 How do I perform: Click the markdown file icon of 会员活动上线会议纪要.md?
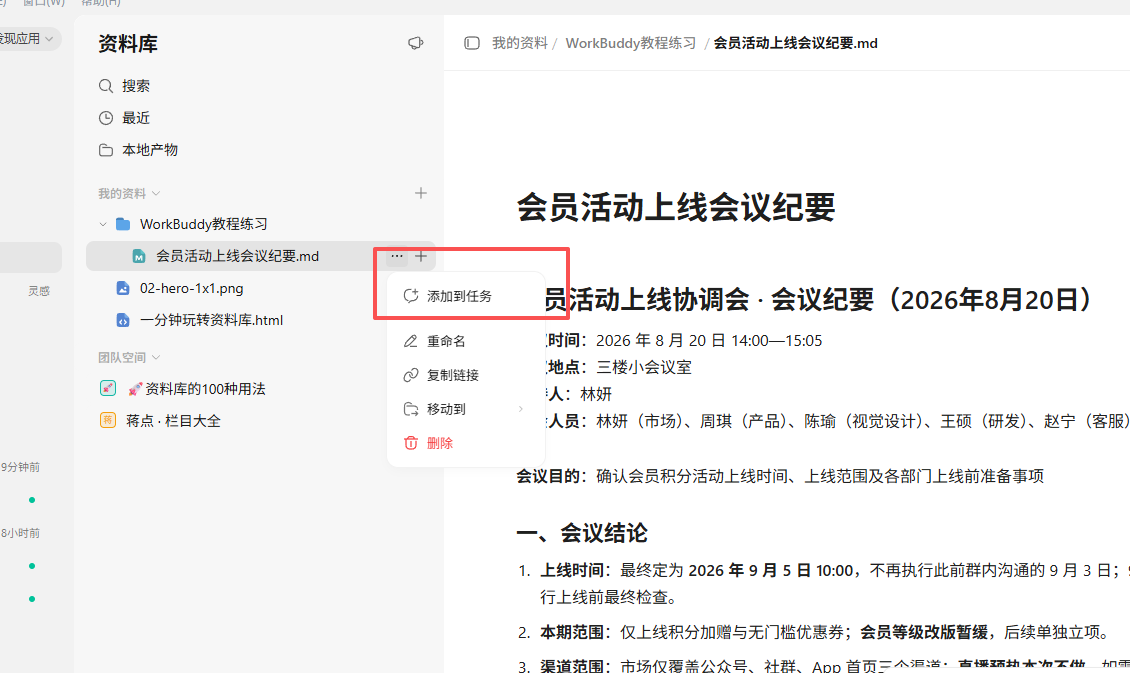pos(139,257)
